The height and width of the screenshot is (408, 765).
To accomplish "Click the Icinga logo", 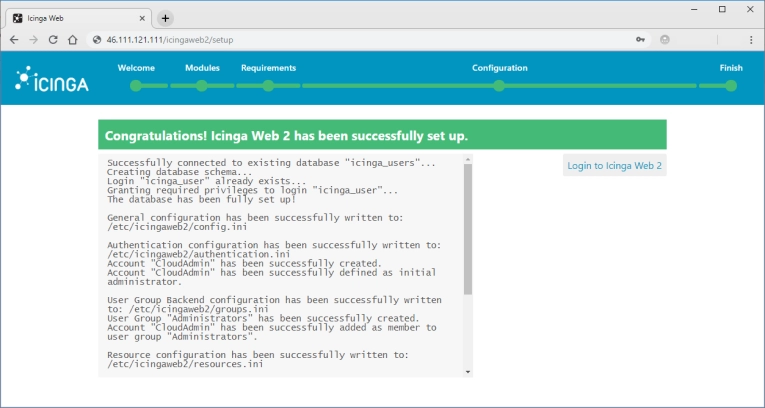I will coord(52,79).
